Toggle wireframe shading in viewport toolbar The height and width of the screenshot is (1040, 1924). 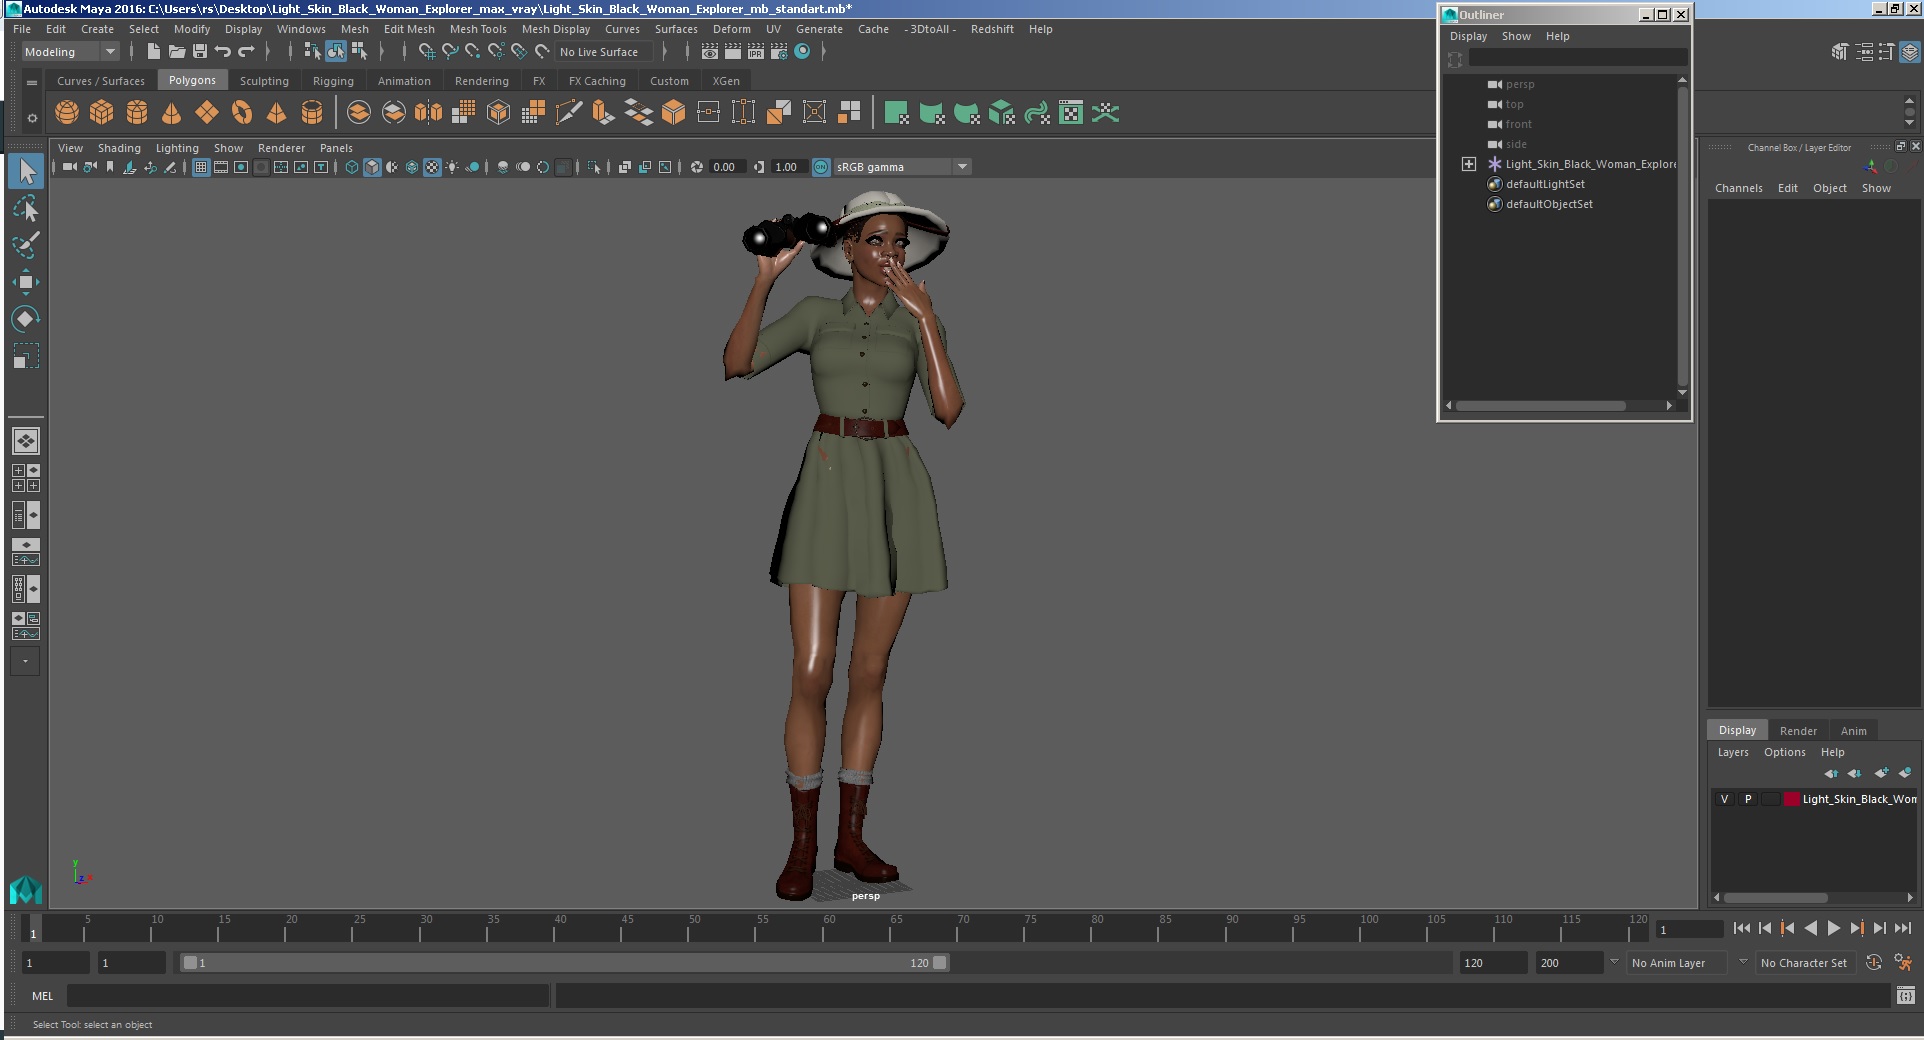[x=352, y=167]
